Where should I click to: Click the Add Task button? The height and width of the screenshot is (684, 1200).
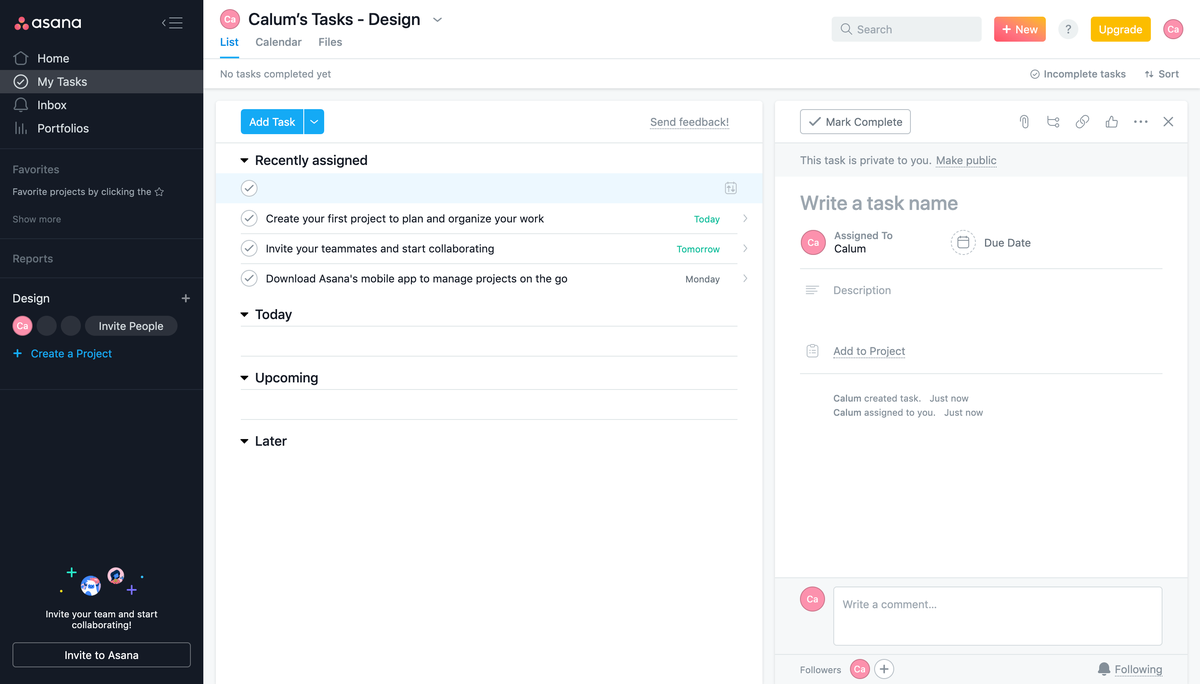coord(272,122)
